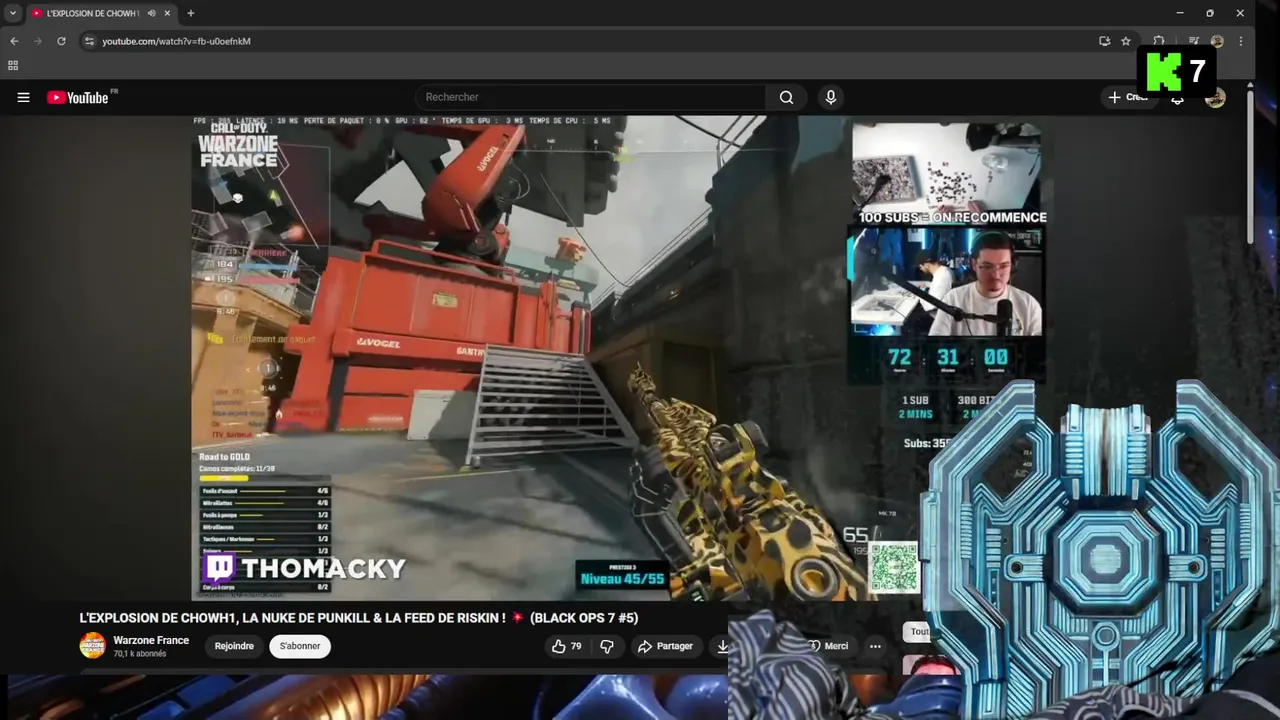Open the Warzone France channel name link

[x=151, y=640]
